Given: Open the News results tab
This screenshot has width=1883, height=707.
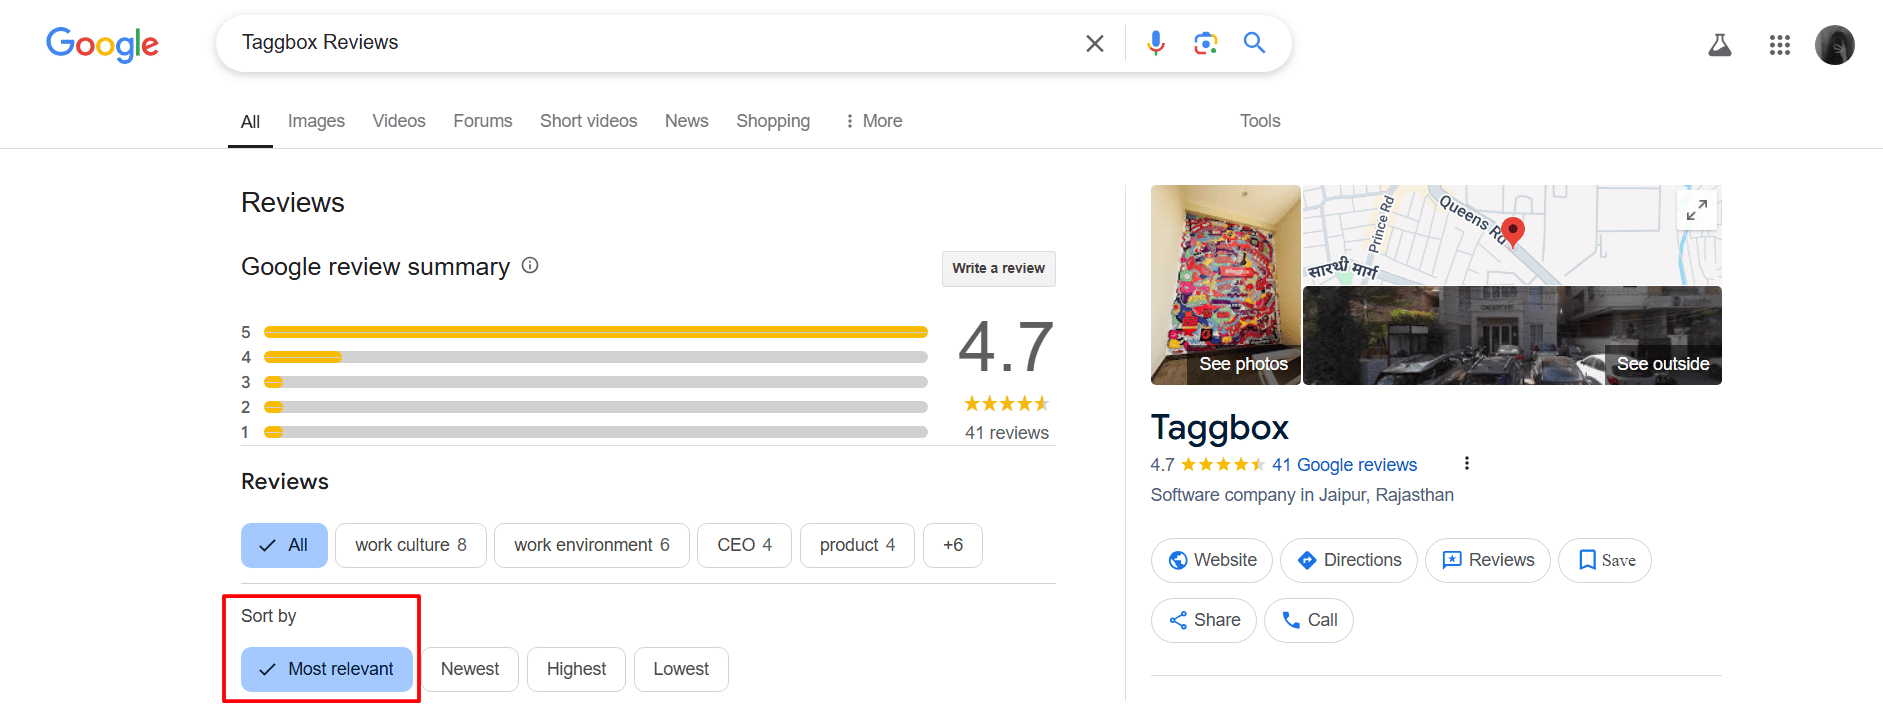Looking at the screenshot, I should click(686, 121).
